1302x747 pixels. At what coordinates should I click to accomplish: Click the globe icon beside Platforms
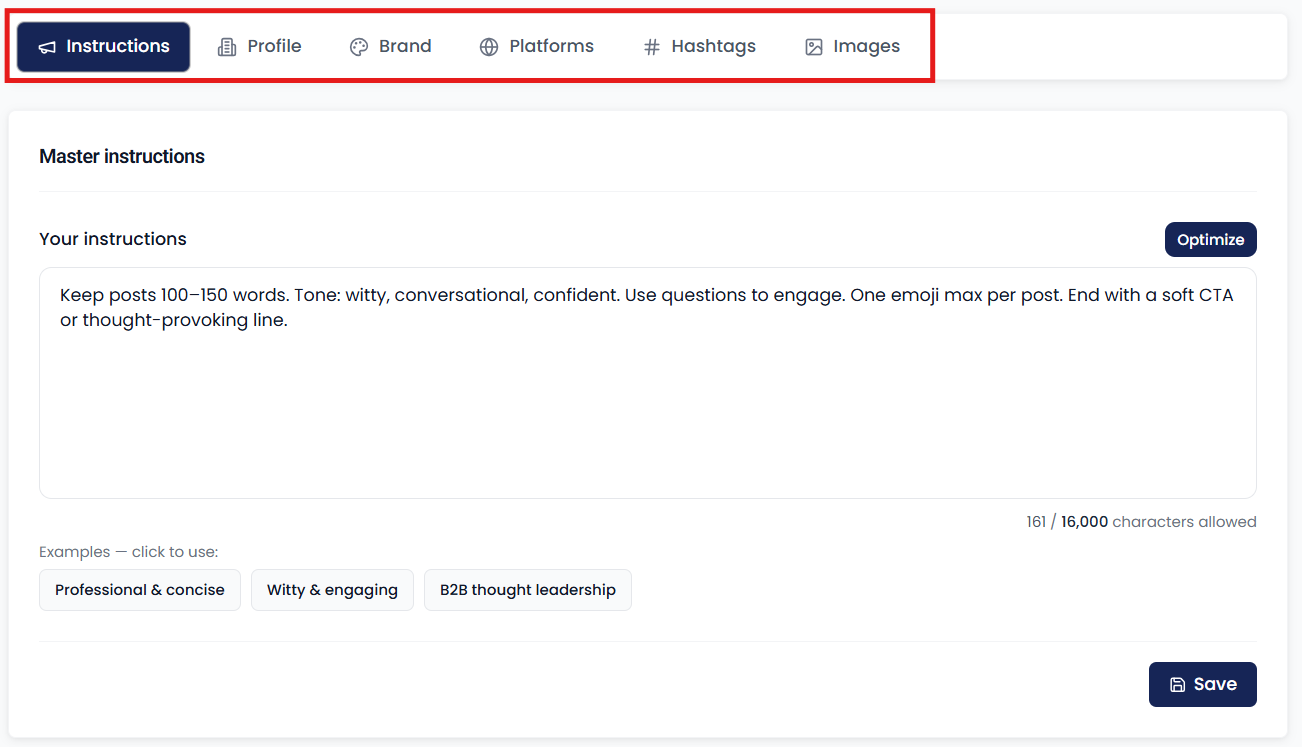coord(489,47)
